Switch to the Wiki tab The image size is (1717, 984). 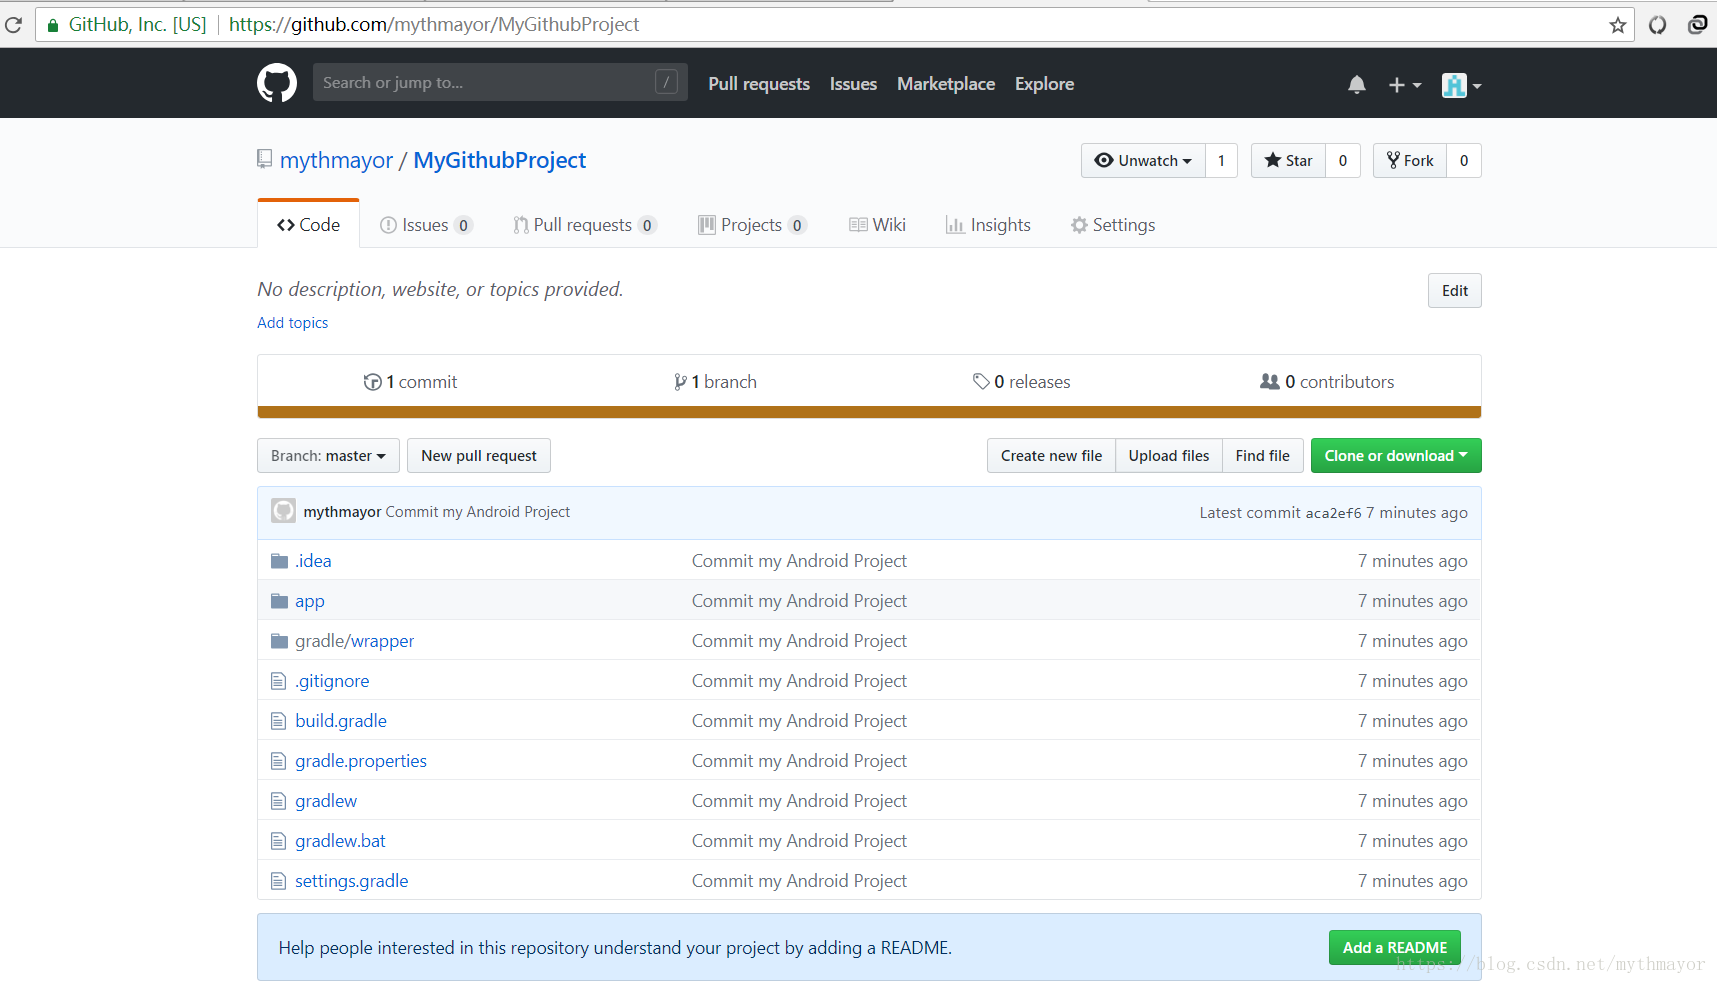click(877, 225)
